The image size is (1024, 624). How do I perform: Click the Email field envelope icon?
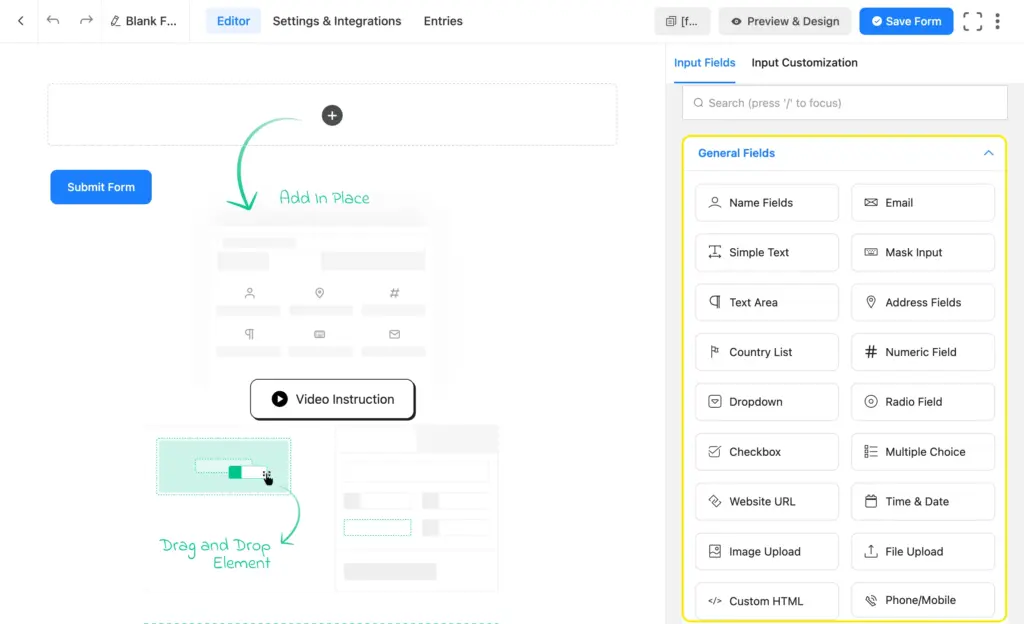pos(869,202)
